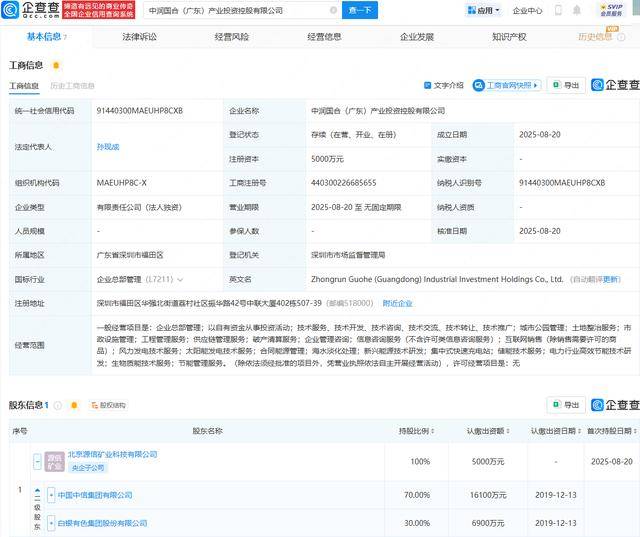Expand 企业总部管理 industry classification dropdown
The width and height of the screenshot is (640, 537).
pos(180,280)
